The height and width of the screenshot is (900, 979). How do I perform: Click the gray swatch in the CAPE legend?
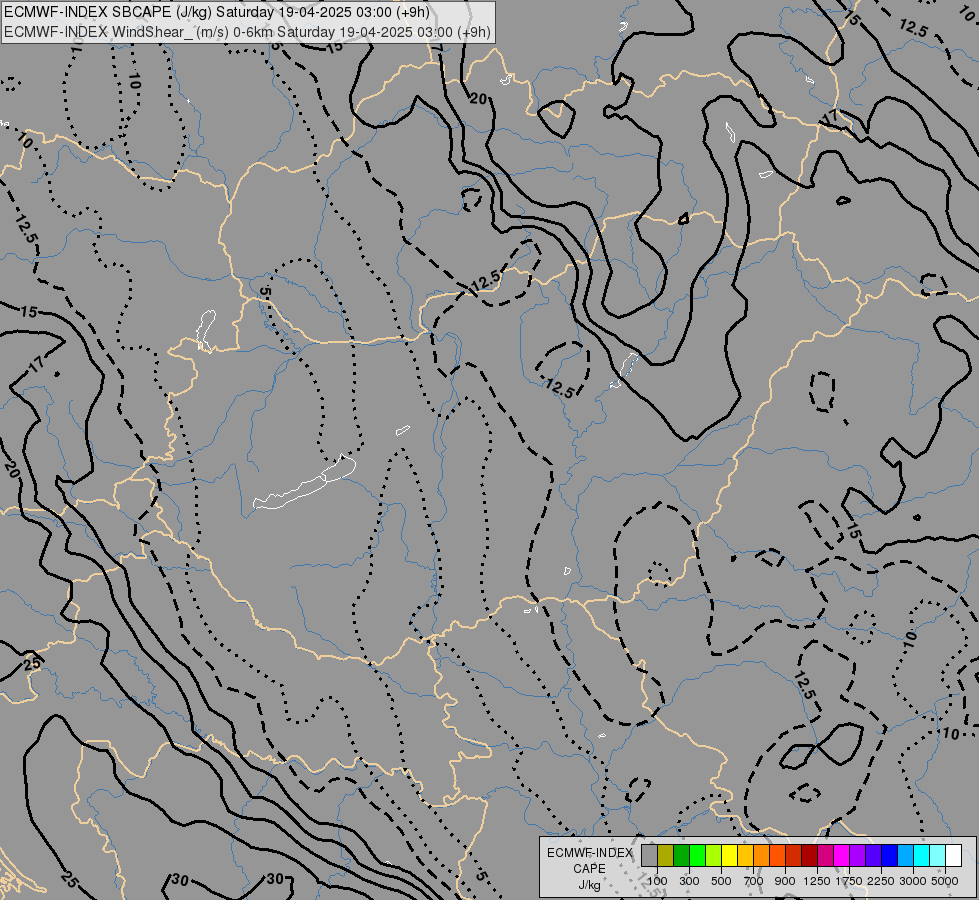649,856
